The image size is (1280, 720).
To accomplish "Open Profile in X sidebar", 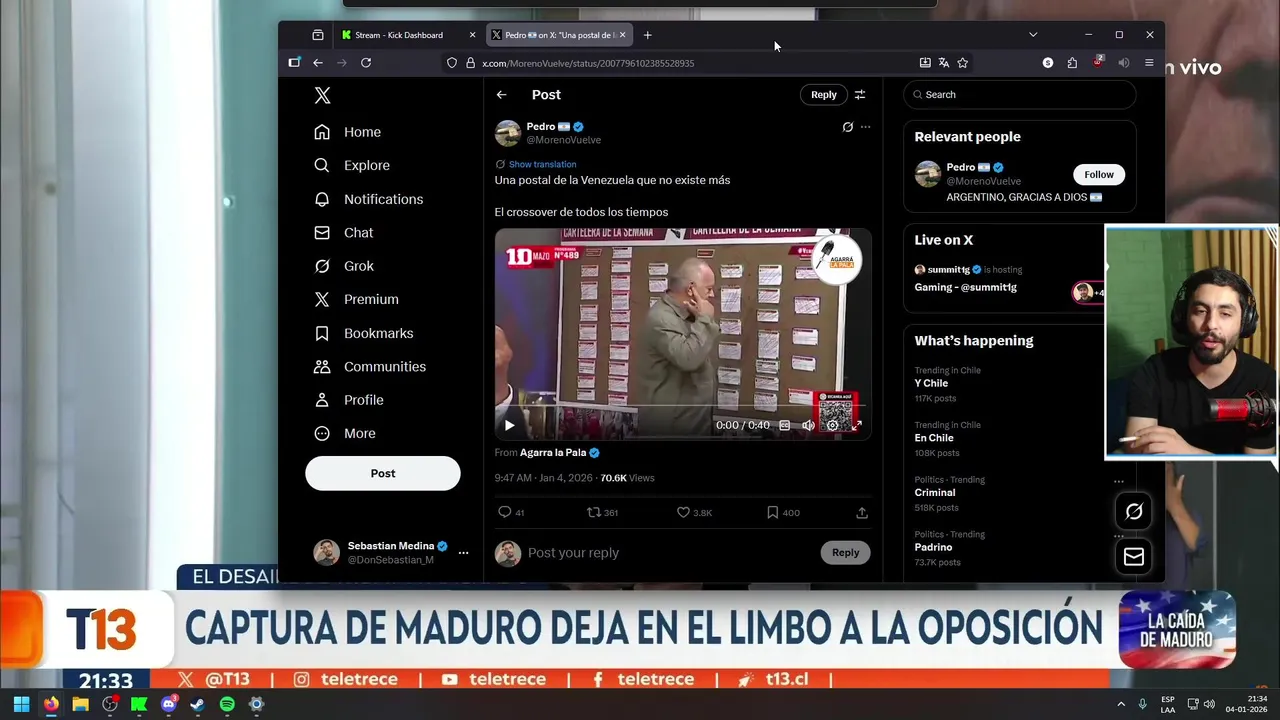I will (348, 400).
